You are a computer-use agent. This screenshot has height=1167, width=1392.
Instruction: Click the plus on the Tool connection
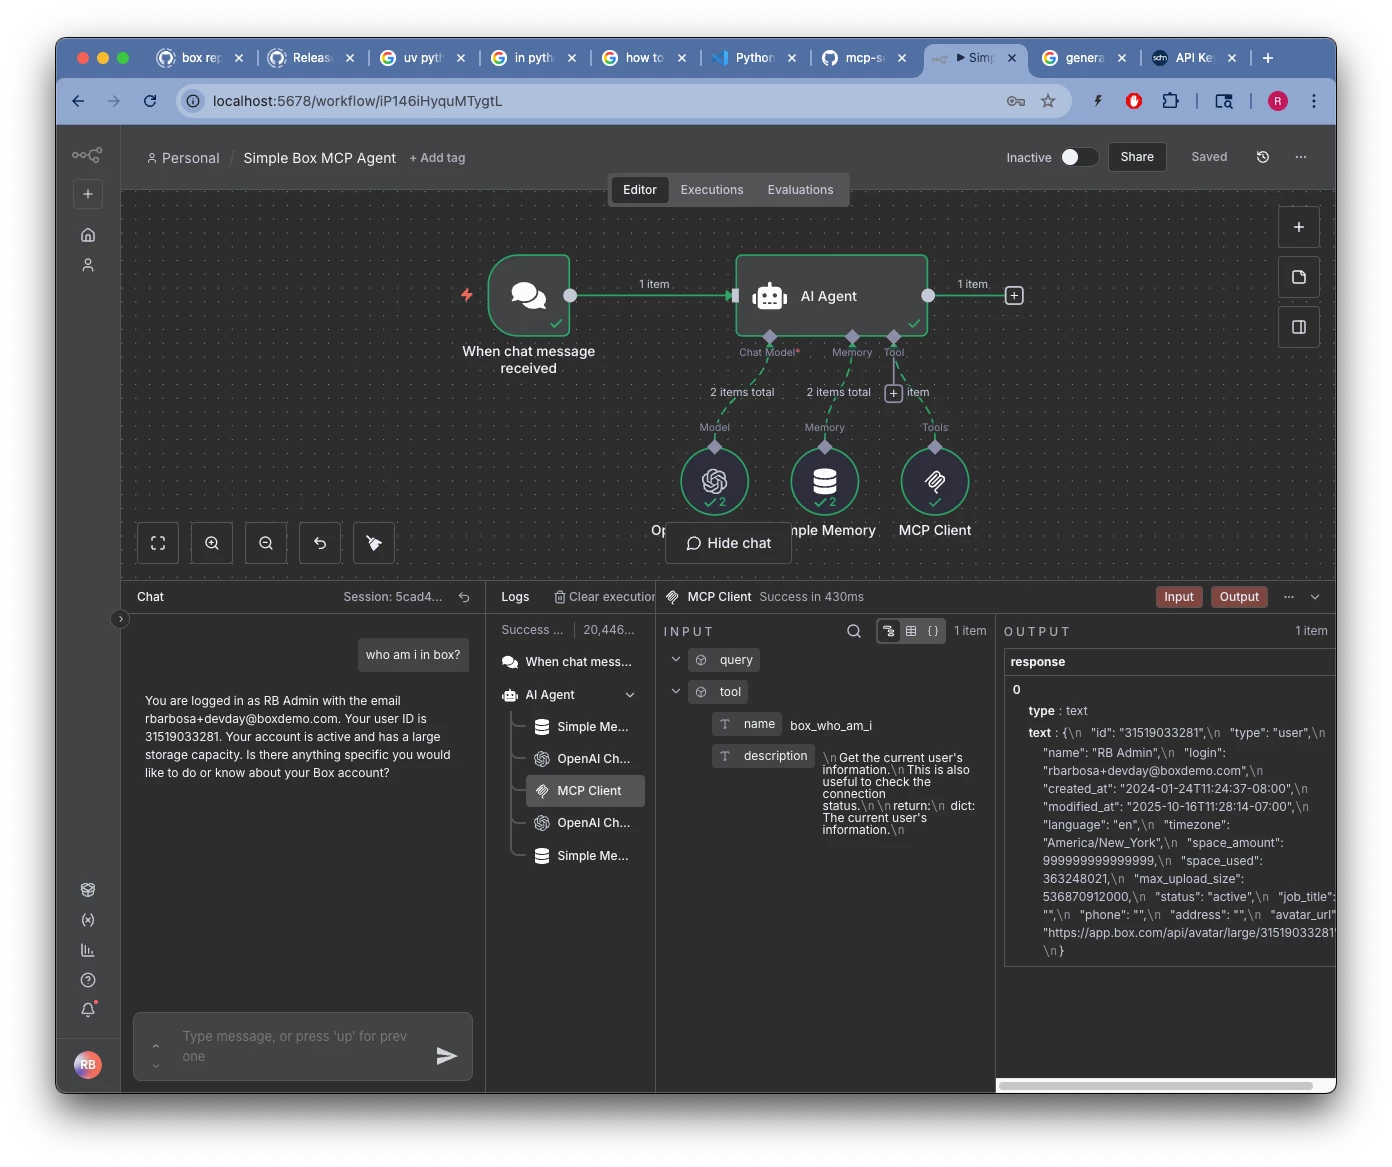pyautogui.click(x=894, y=393)
